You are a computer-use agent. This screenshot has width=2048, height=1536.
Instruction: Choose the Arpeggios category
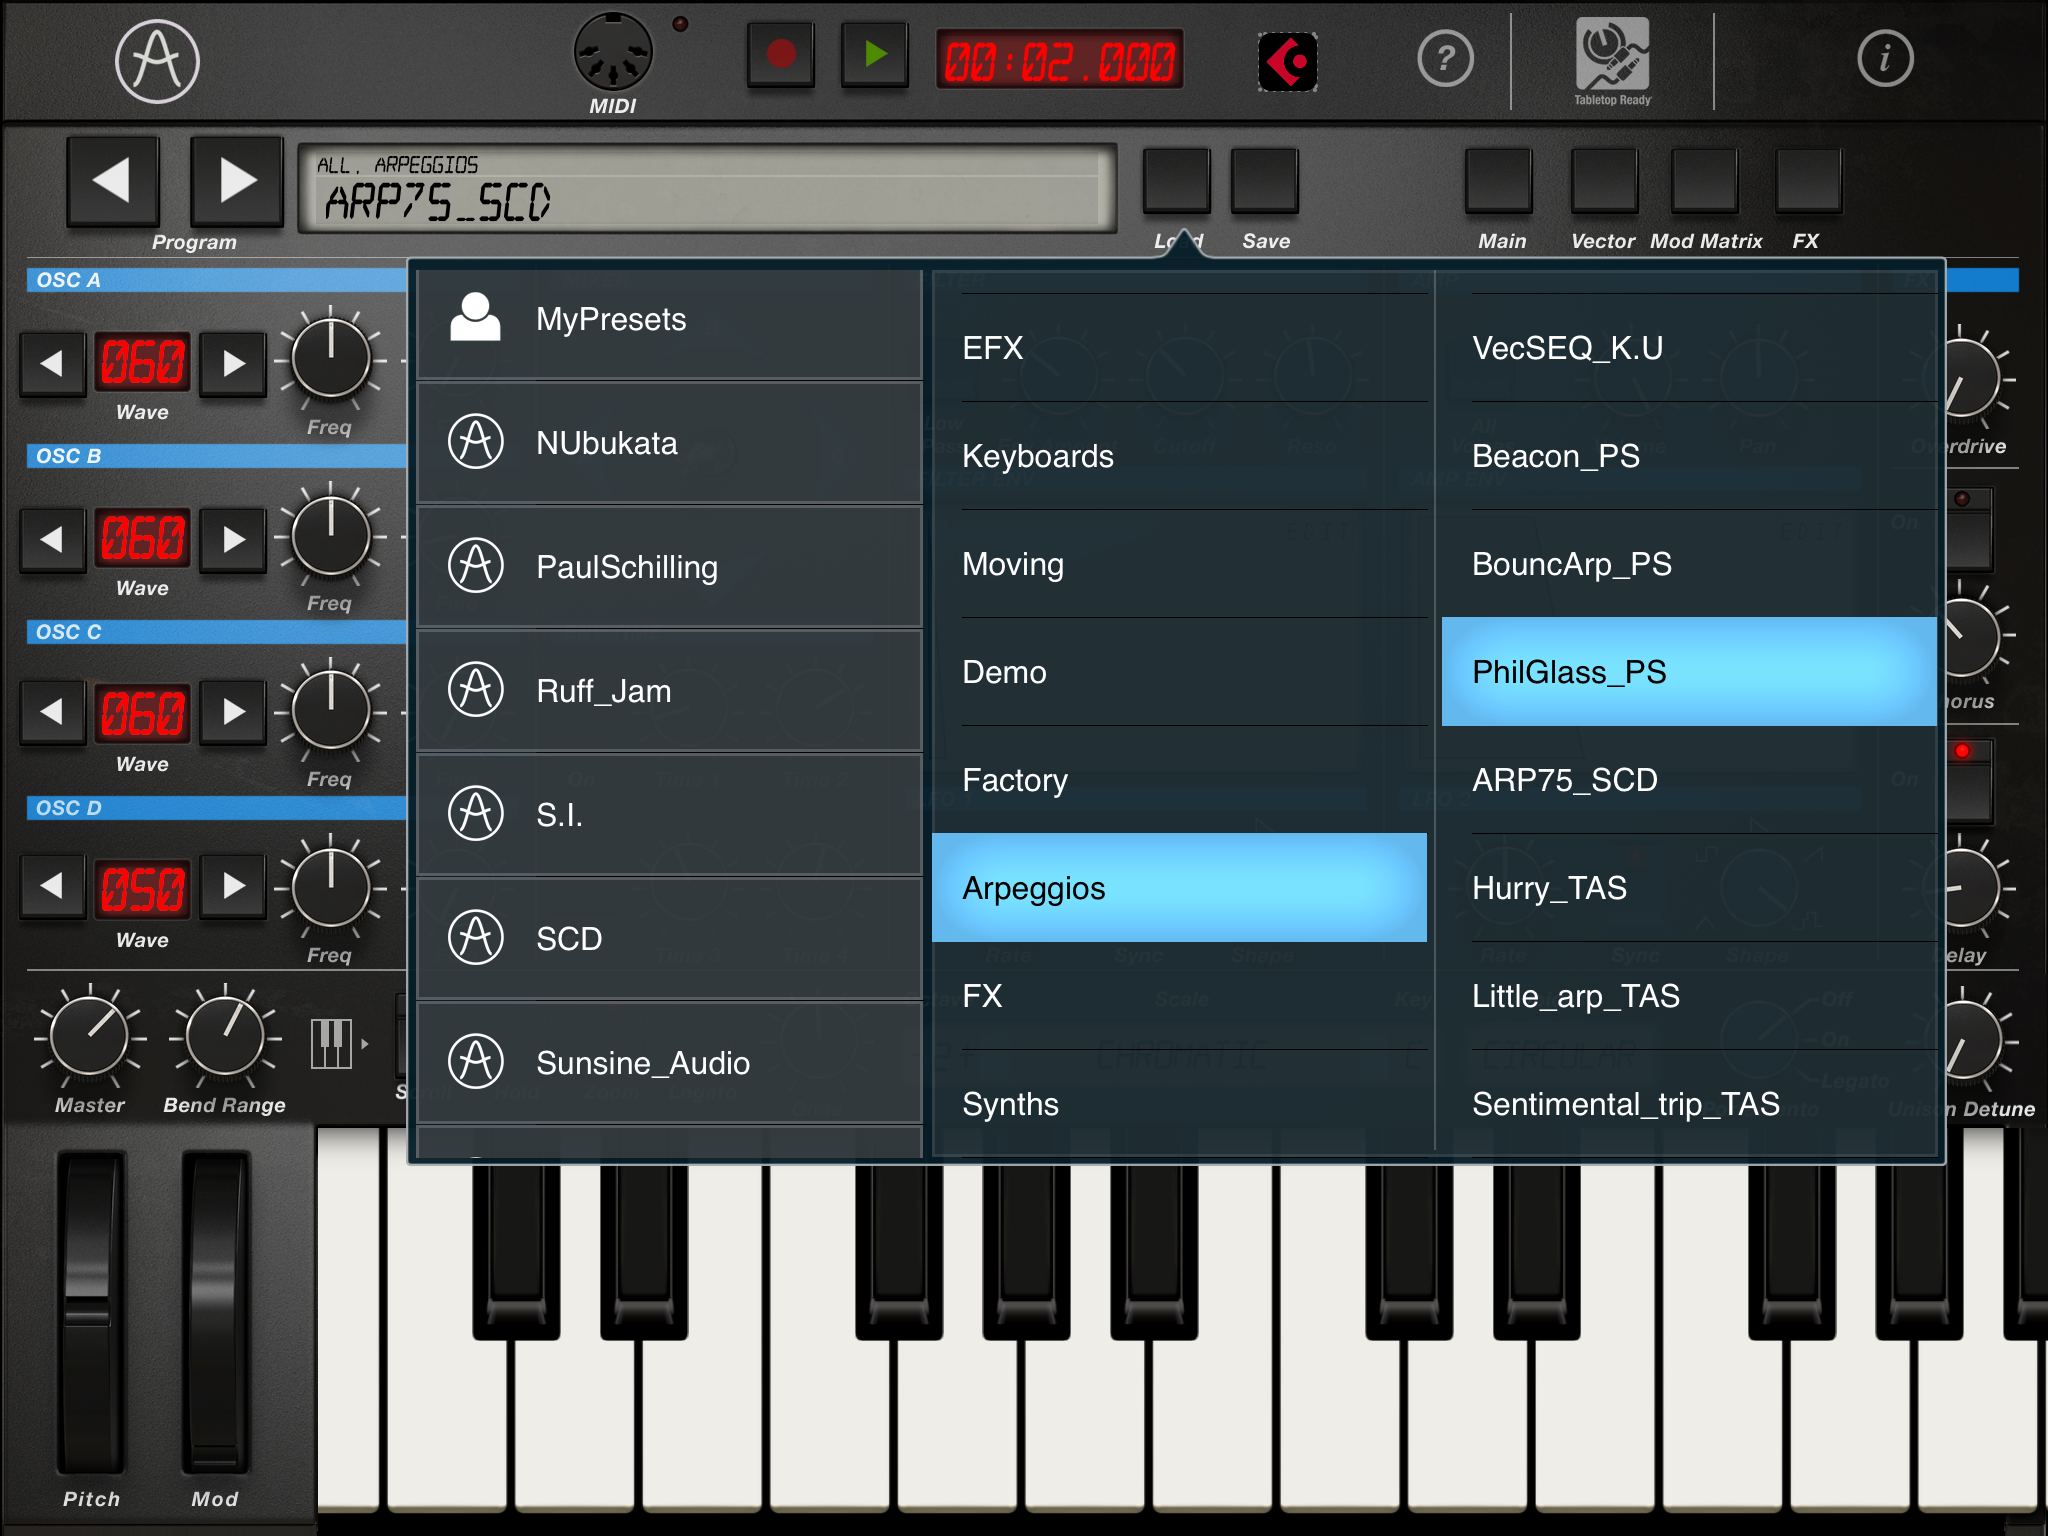(1180, 888)
